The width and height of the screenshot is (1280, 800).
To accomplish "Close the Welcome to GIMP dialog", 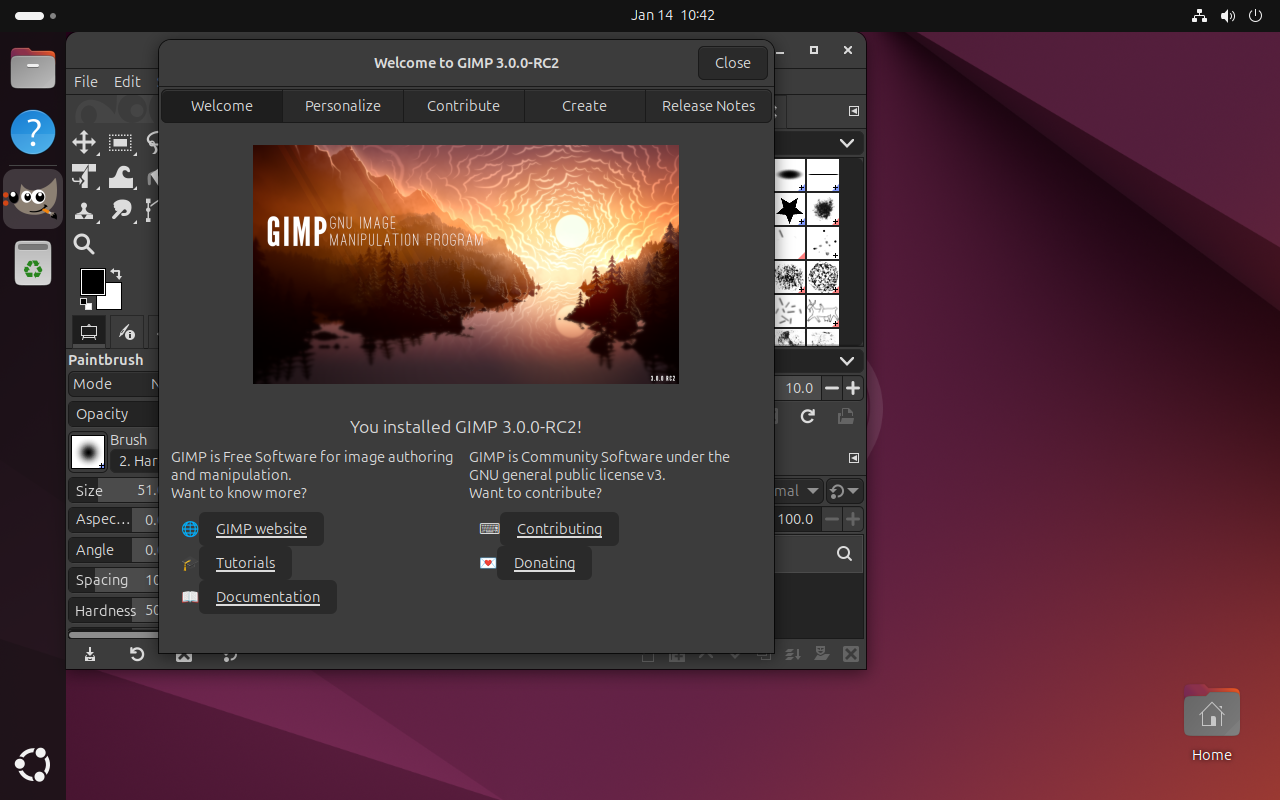I will (733, 62).
